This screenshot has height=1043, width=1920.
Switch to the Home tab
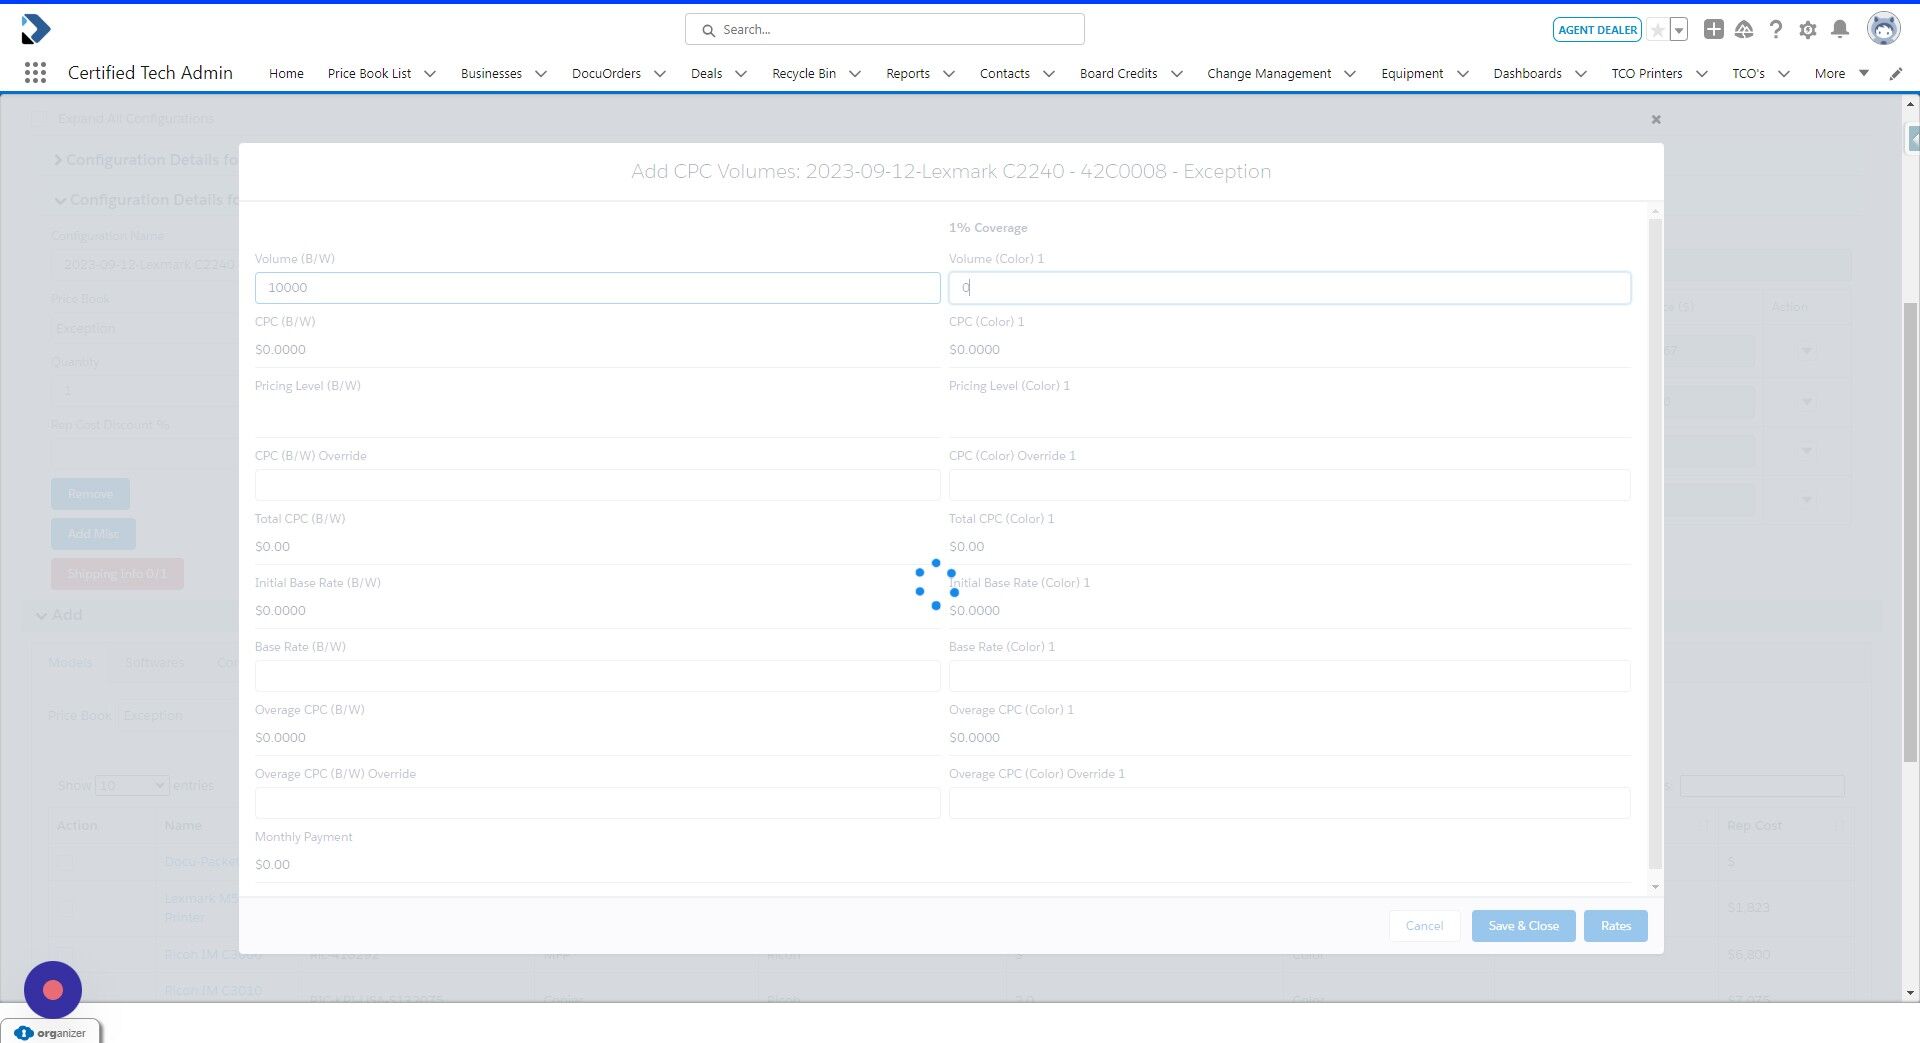[286, 73]
